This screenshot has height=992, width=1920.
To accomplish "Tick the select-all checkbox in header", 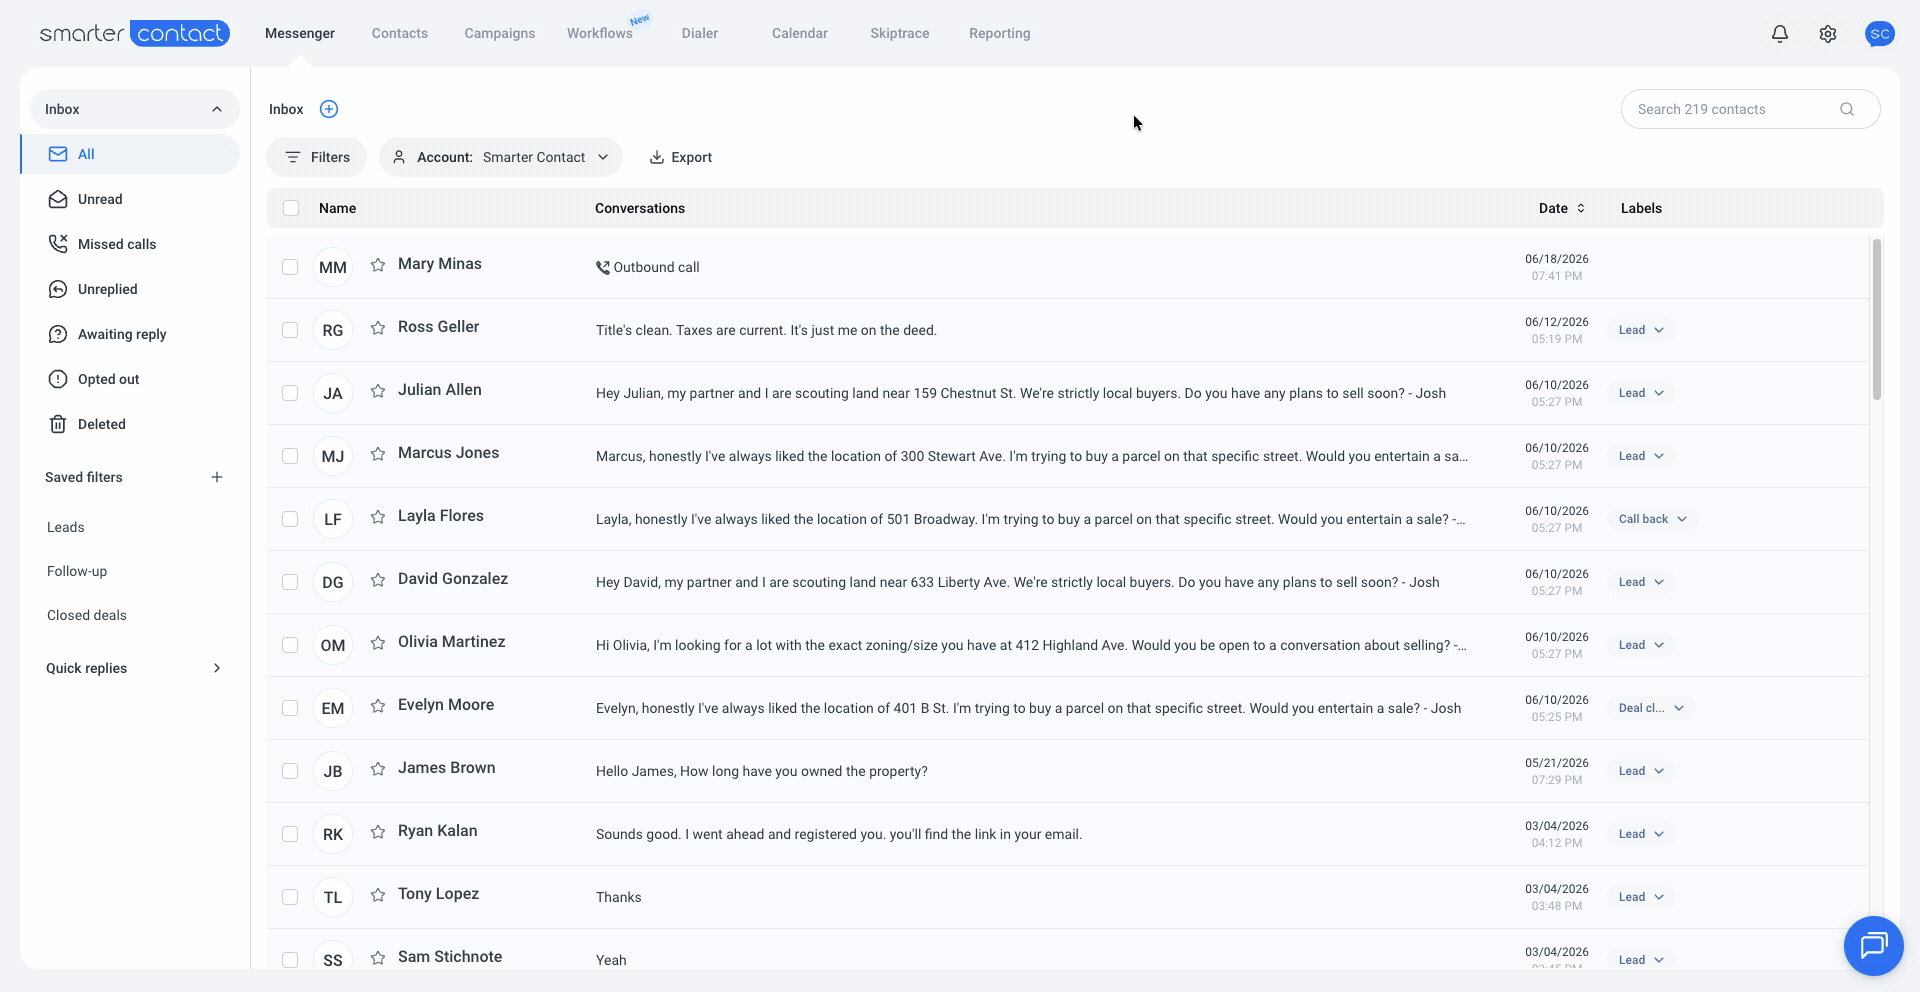I will [x=291, y=208].
